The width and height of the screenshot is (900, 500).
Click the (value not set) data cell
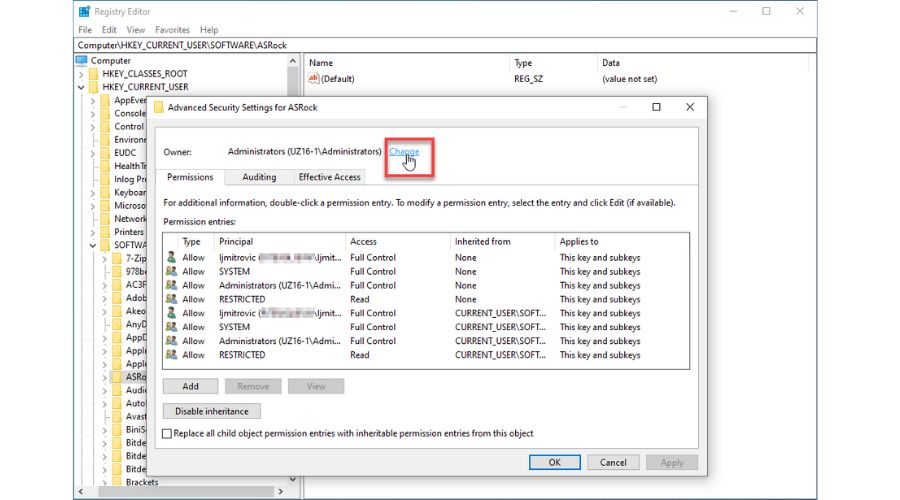click(630, 79)
